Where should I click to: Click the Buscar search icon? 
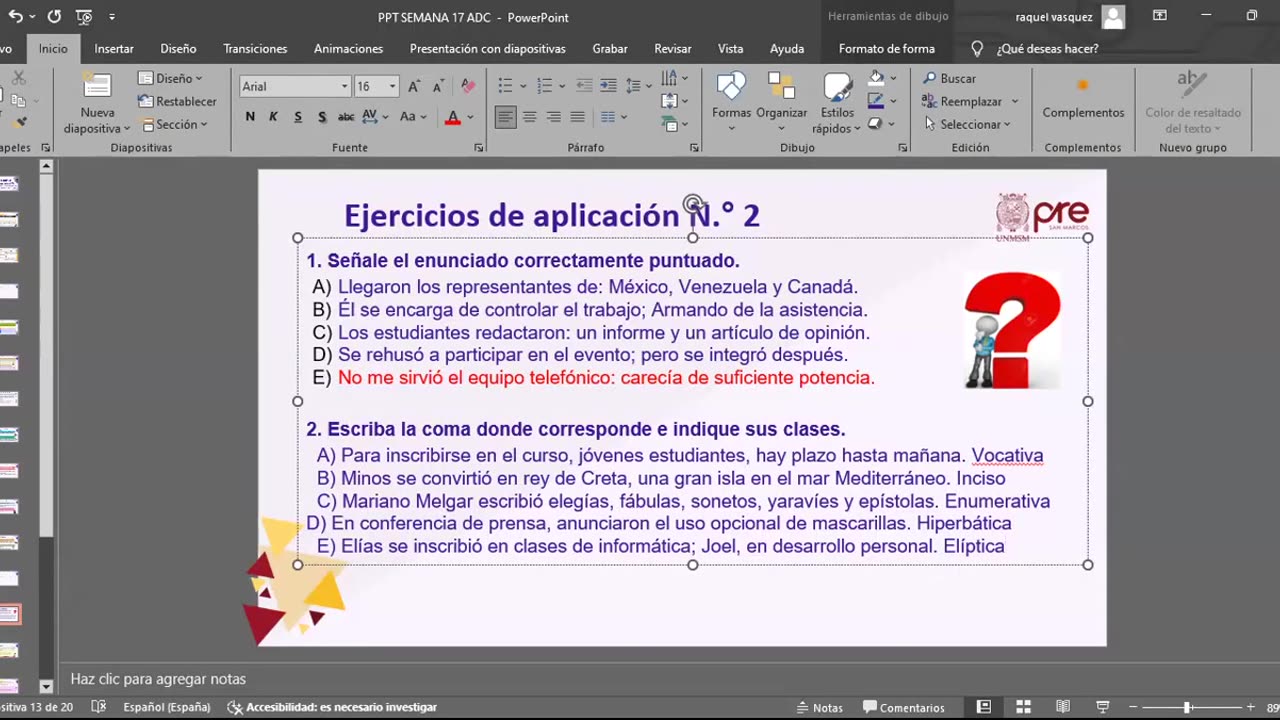click(930, 78)
